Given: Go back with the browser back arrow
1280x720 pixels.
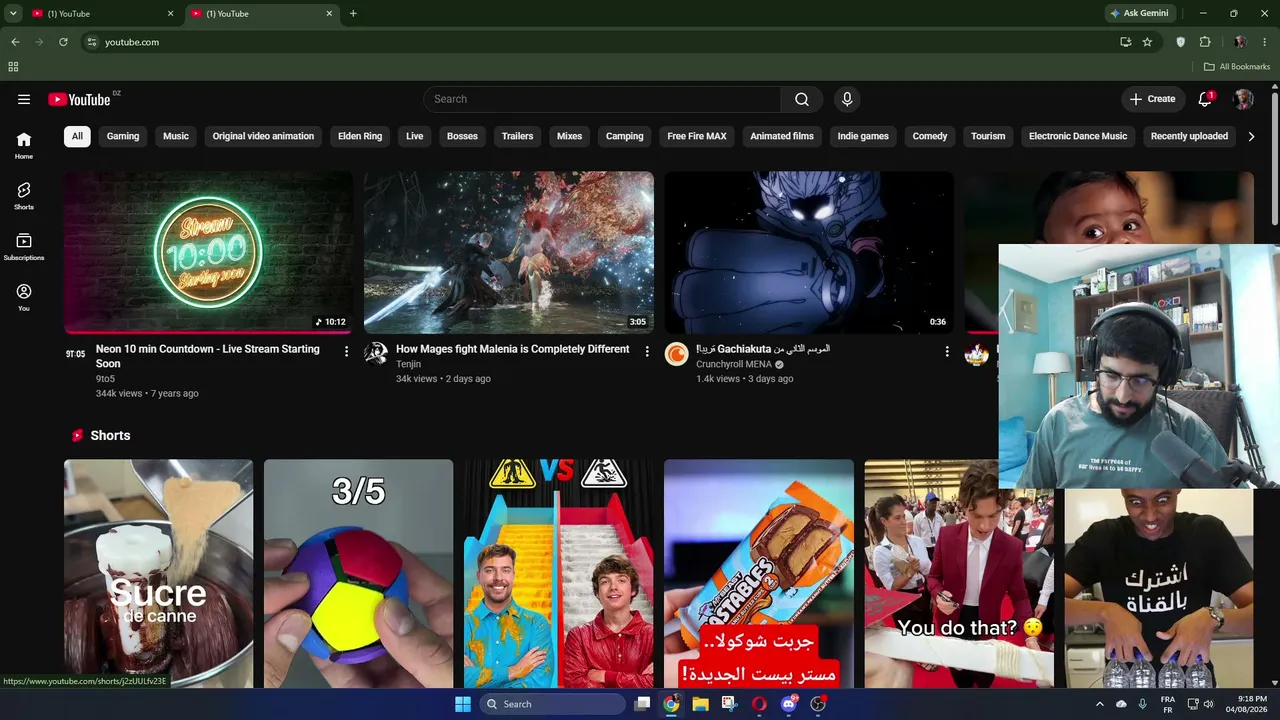Looking at the screenshot, I should [15, 42].
